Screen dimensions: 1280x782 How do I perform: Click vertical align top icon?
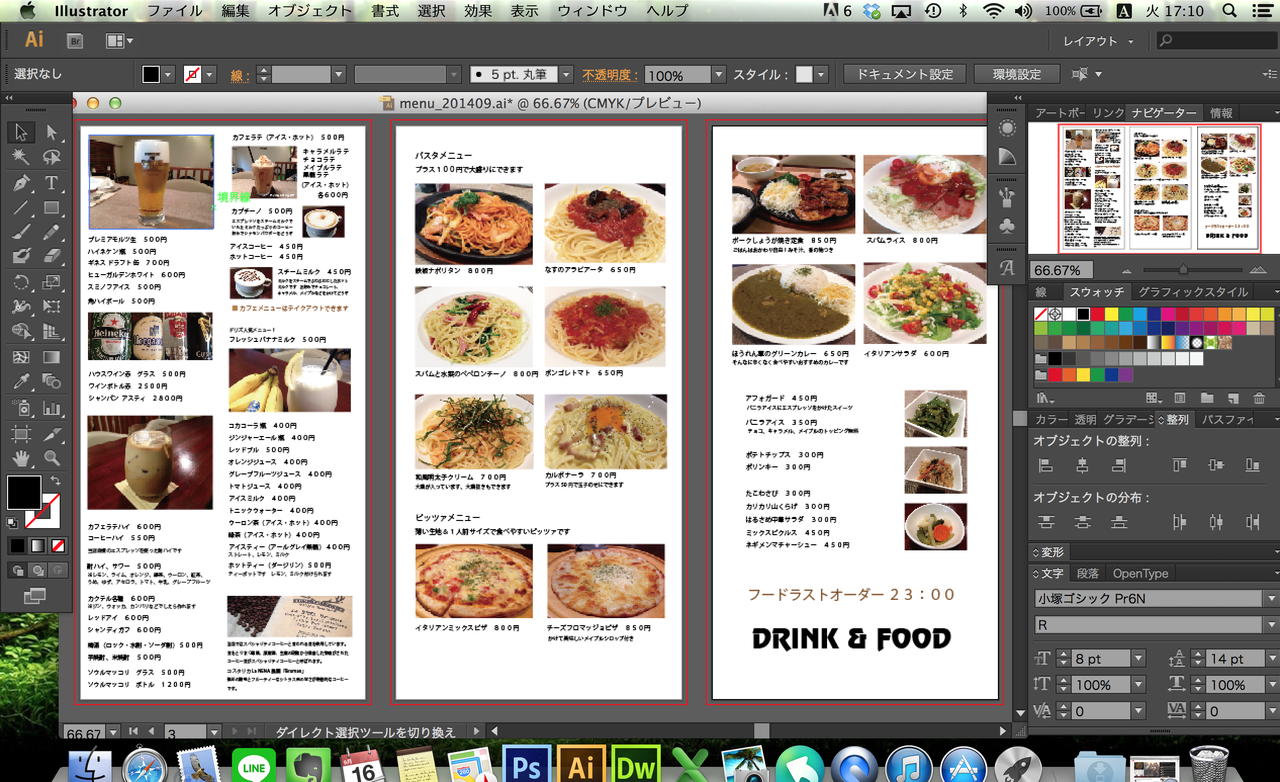[x=1180, y=465]
